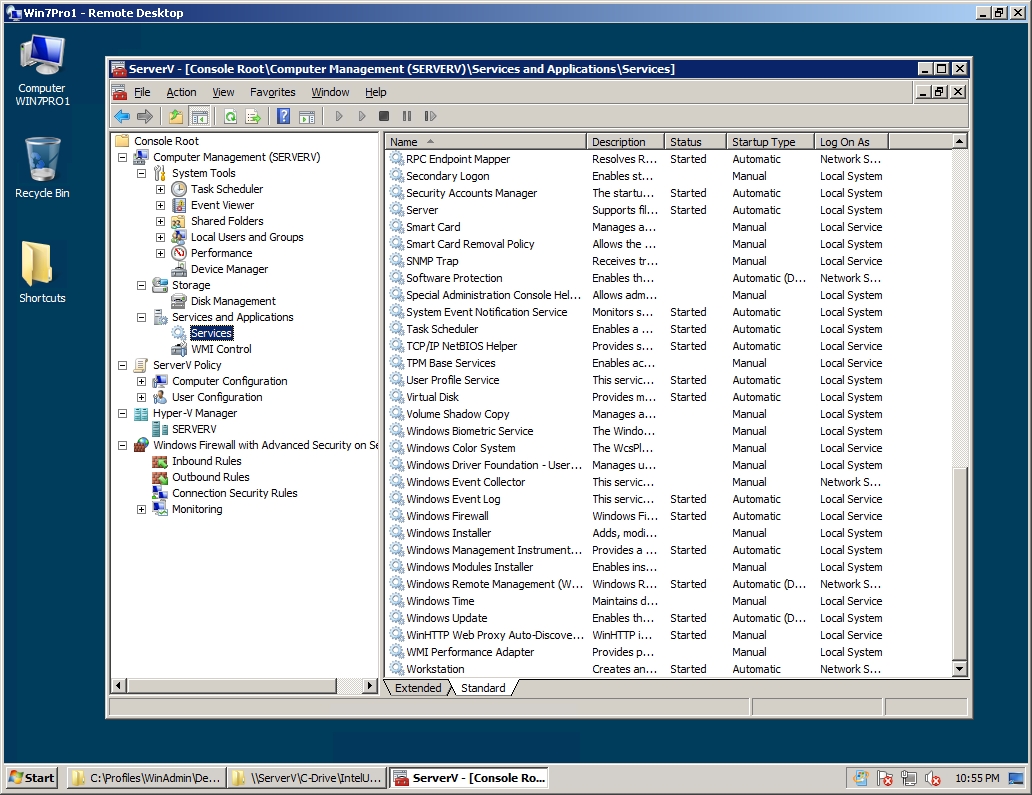Expand Local Users and Groups node
Viewport: 1032px width, 795px height.
pos(160,238)
